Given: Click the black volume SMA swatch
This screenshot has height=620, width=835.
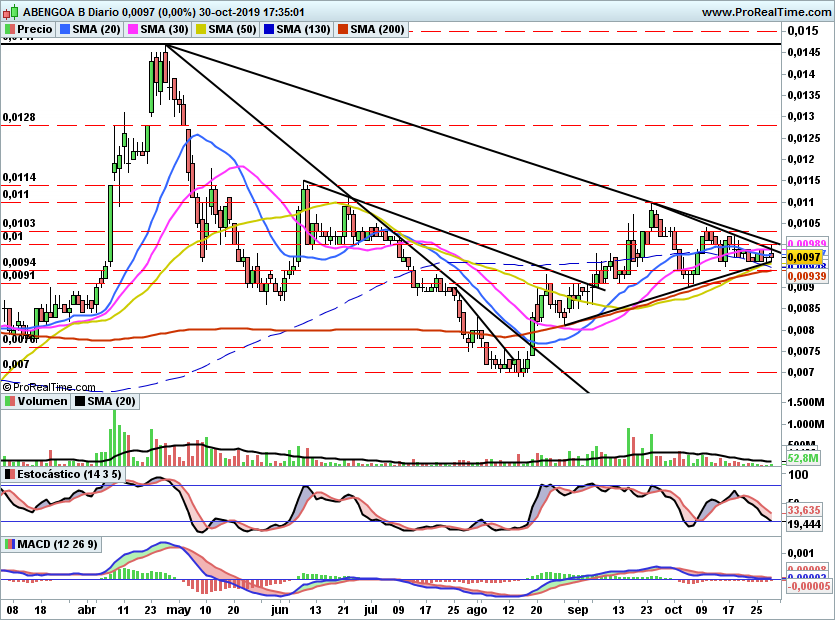Looking at the screenshot, I should coord(80,401).
